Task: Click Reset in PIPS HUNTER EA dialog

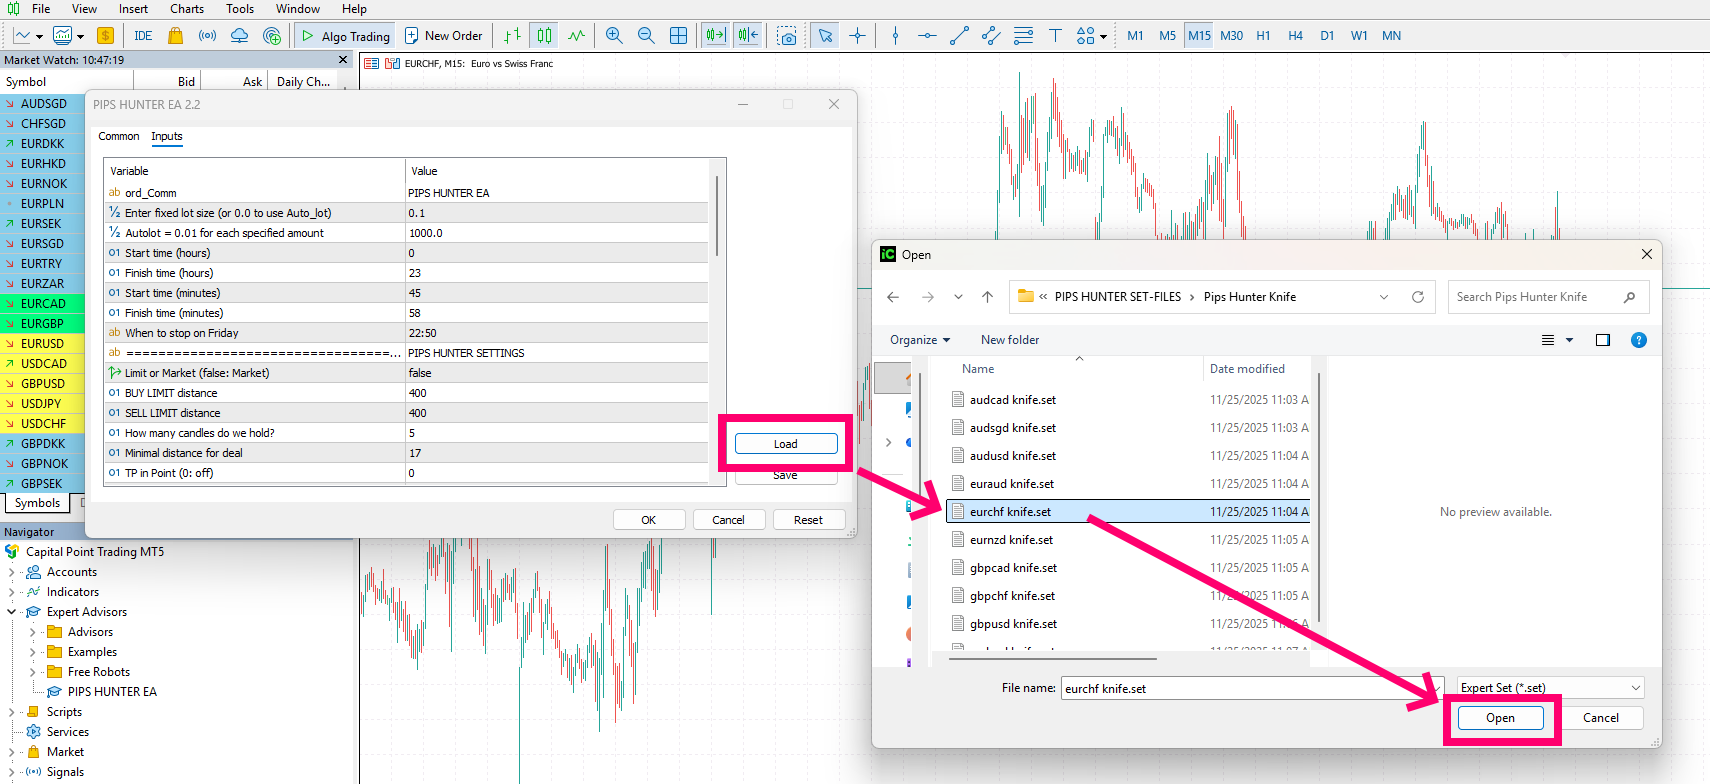Action: [808, 520]
